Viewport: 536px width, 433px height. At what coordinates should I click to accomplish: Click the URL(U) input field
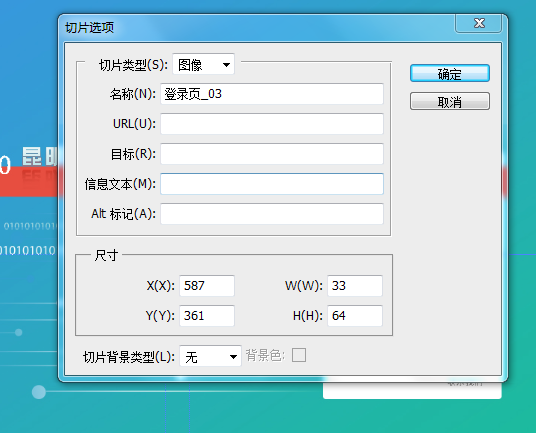[x=272, y=124]
